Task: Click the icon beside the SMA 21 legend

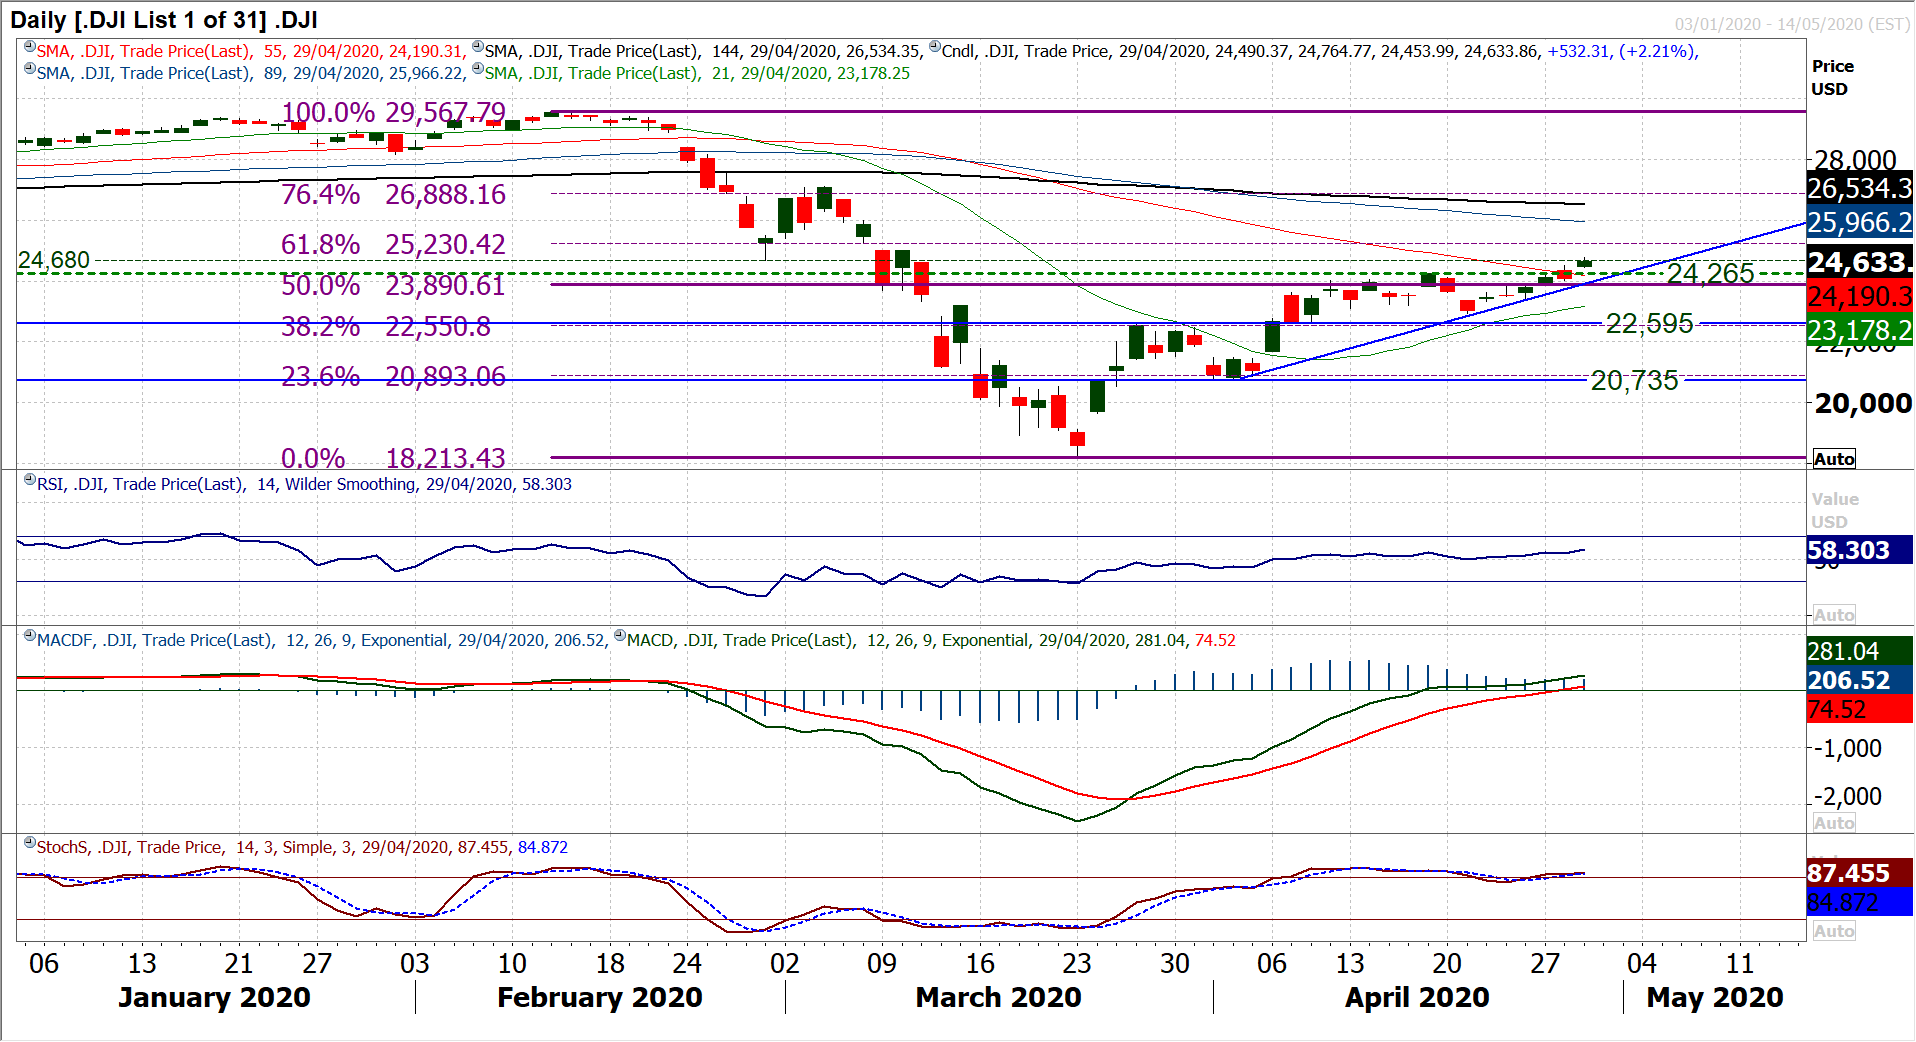Action: 478,69
